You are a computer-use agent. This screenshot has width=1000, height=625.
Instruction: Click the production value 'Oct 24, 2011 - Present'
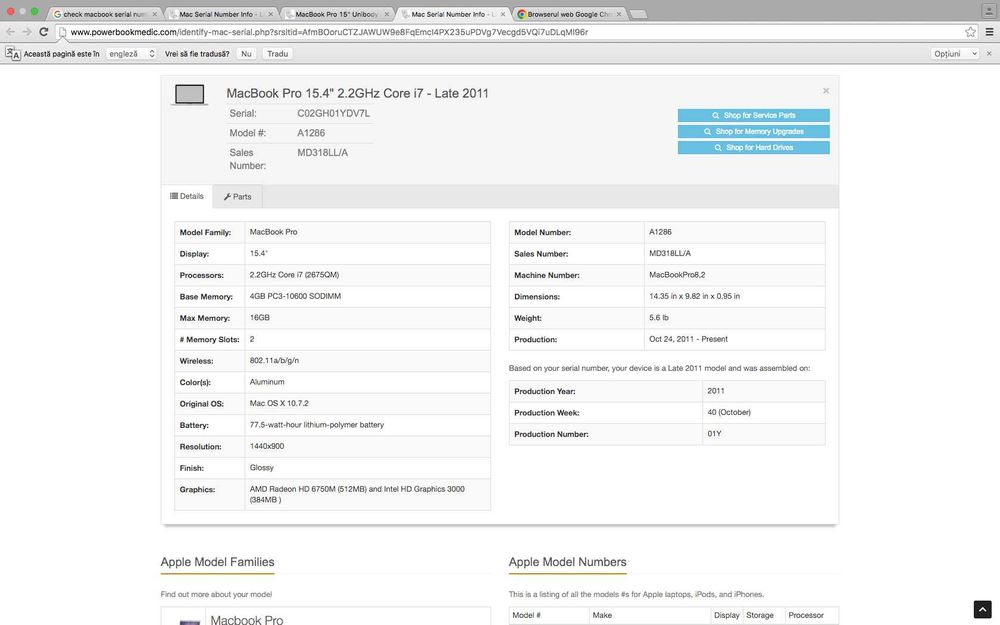click(688, 339)
